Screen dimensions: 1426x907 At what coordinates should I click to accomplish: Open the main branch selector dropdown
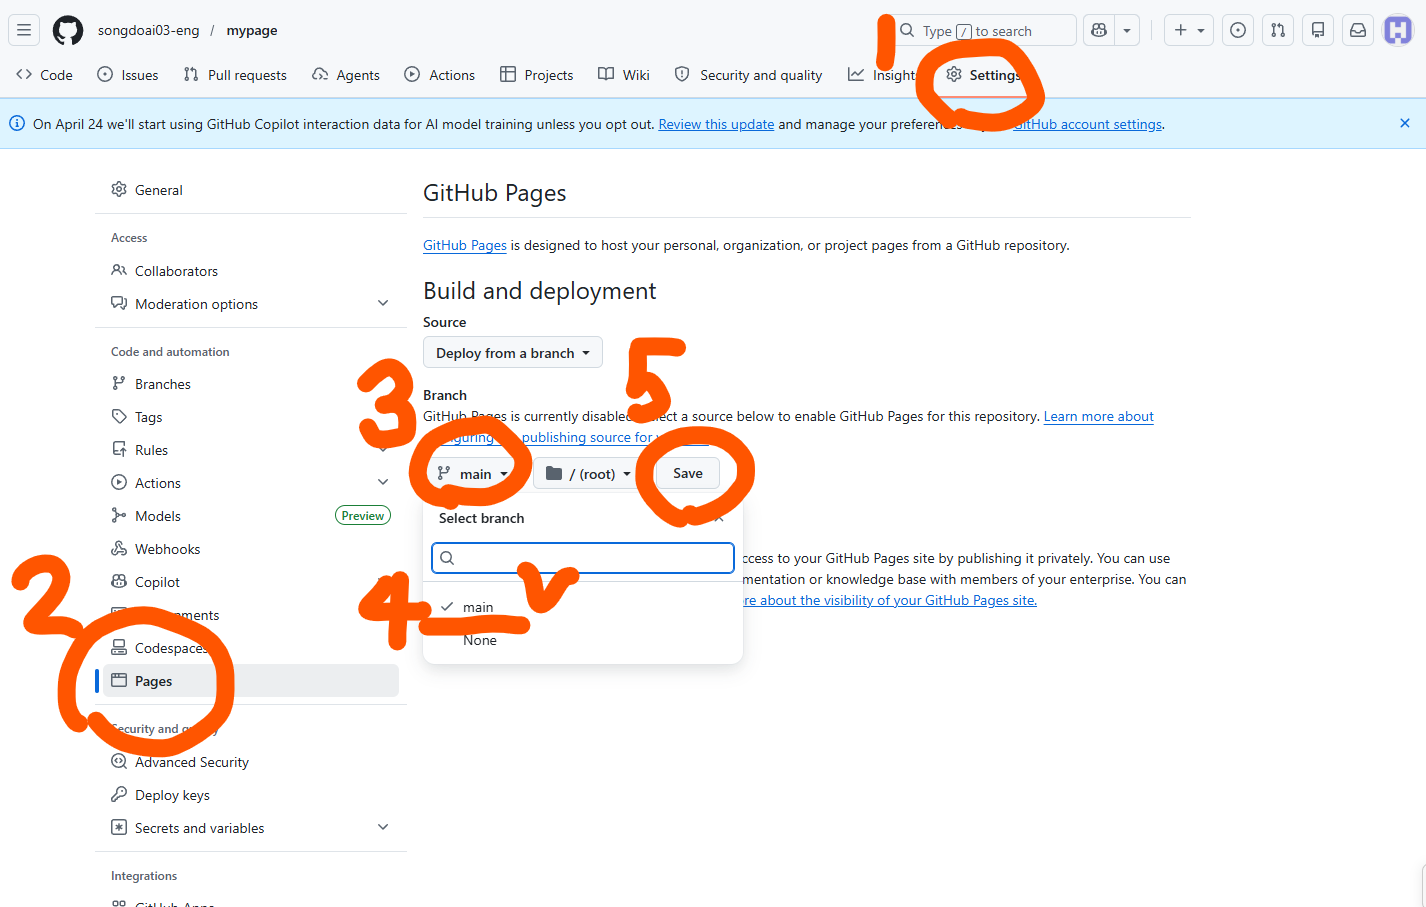473,474
